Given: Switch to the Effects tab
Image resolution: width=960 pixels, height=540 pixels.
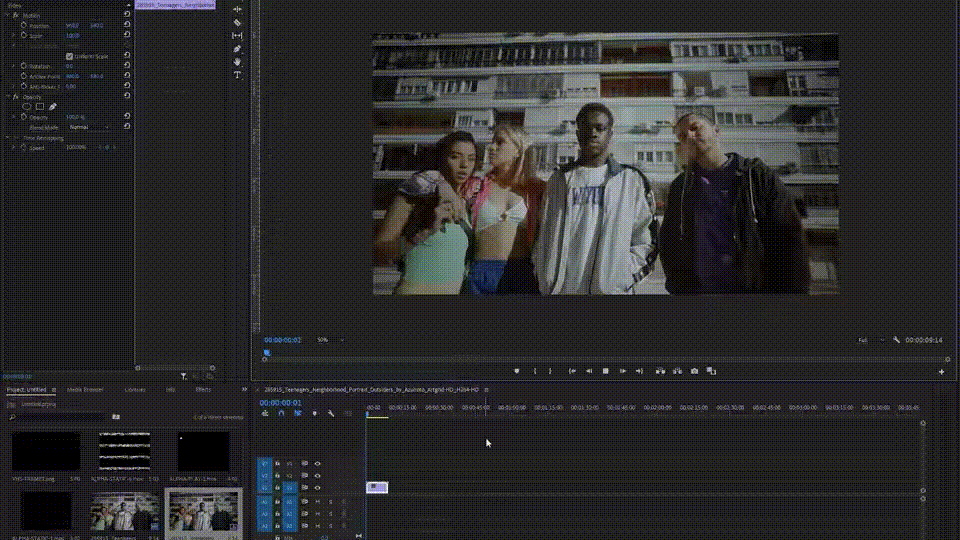Looking at the screenshot, I should [203, 389].
